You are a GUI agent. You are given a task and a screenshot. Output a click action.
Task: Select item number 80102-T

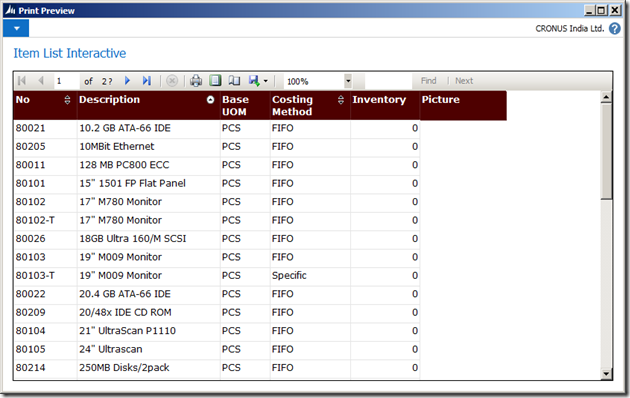[35, 220]
